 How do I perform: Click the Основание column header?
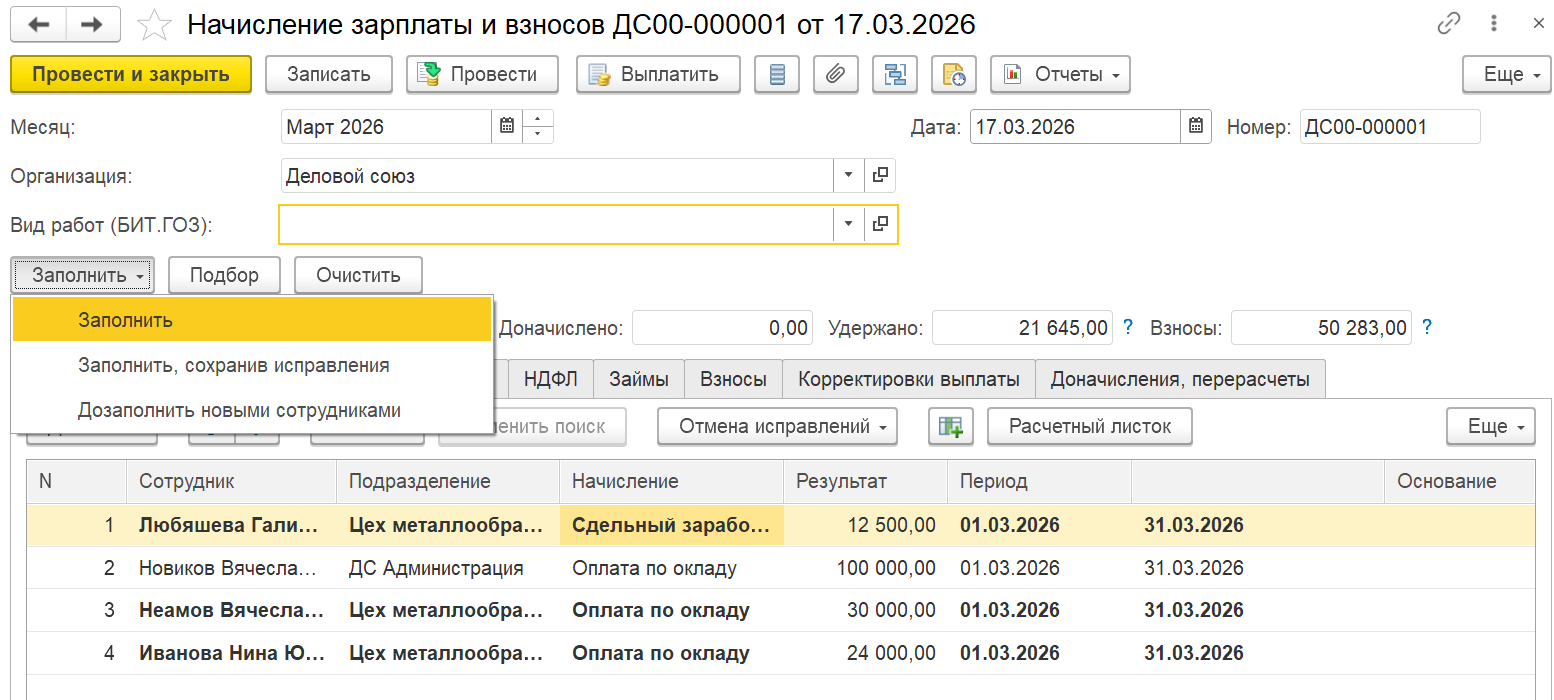tap(1459, 481)
